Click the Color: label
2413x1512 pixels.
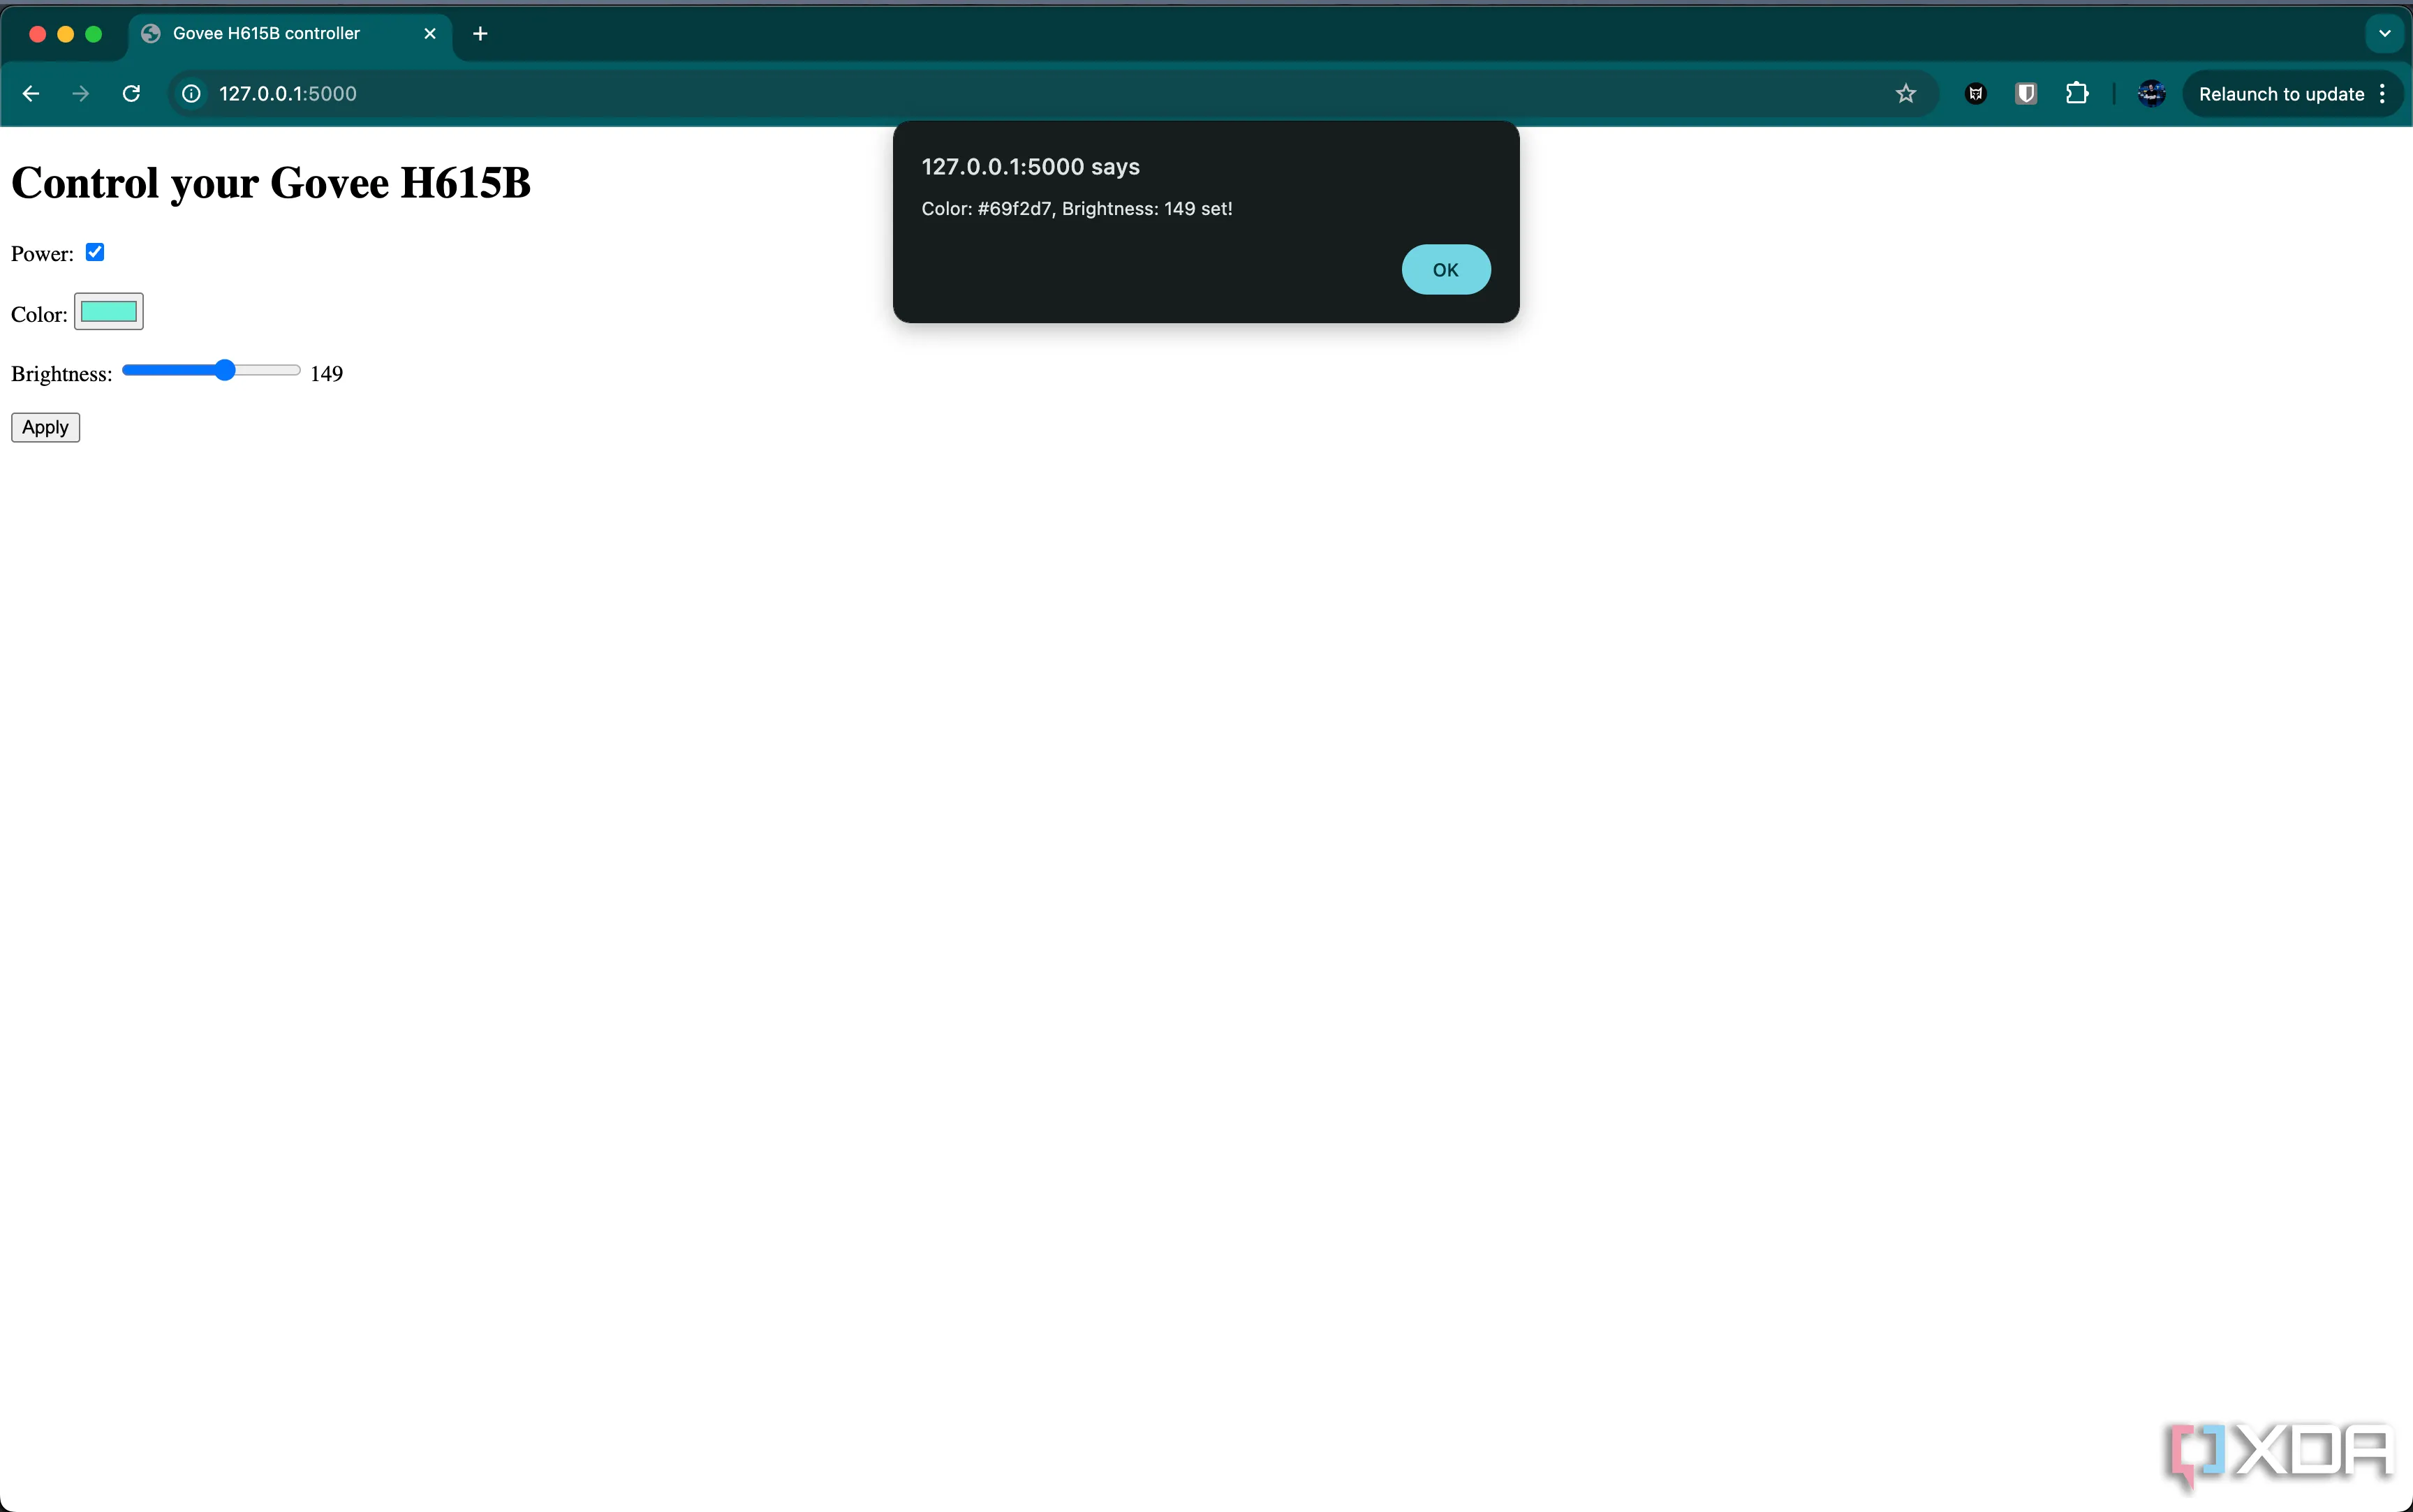pos(39,315)
